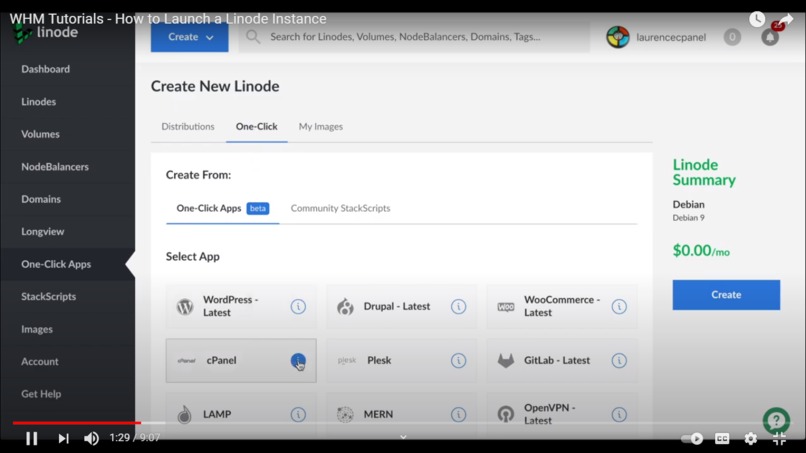
Task: Expand the chevron below video controls
Action: point(403,437)
